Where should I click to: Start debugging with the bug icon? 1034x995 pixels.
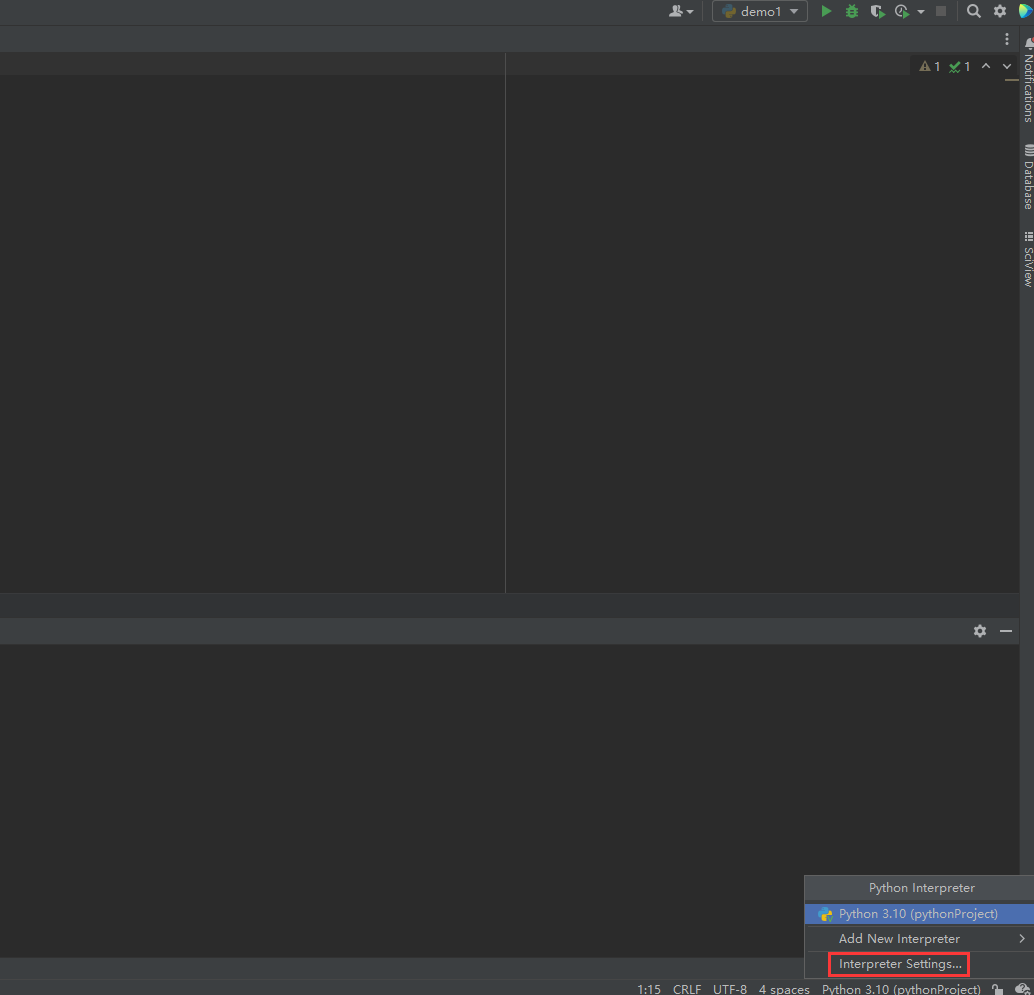[852, 11]
